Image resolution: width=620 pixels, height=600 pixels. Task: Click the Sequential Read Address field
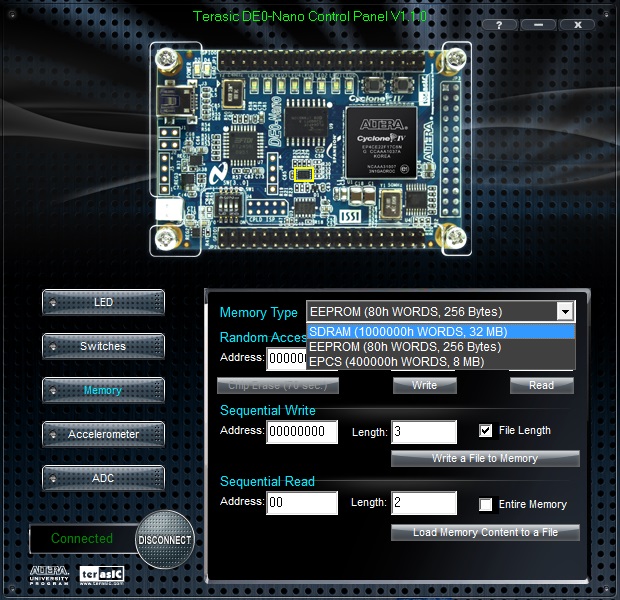tap(302, 503)
